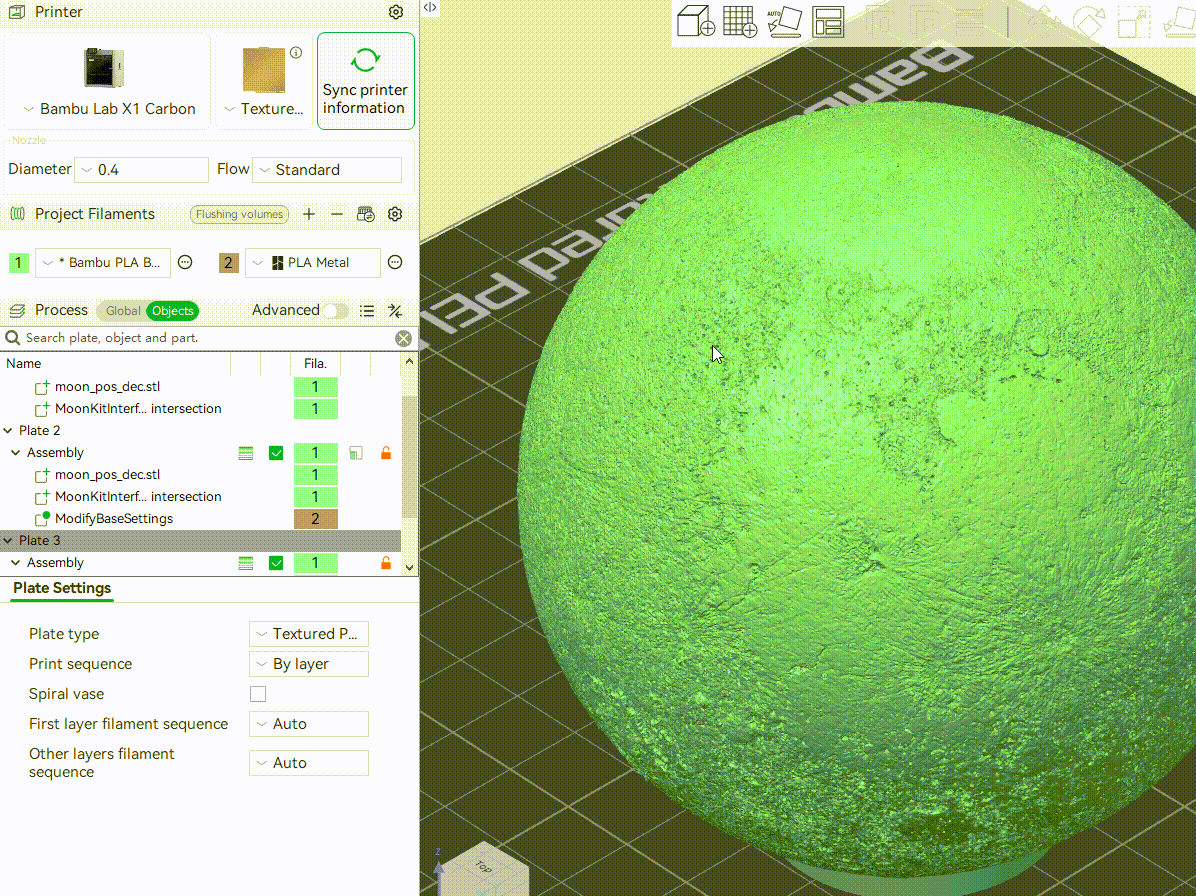Viewport: 1196px width, 896px height.
Task: Click filament 1 green color swatch
Action: click(x=18, y=263)
